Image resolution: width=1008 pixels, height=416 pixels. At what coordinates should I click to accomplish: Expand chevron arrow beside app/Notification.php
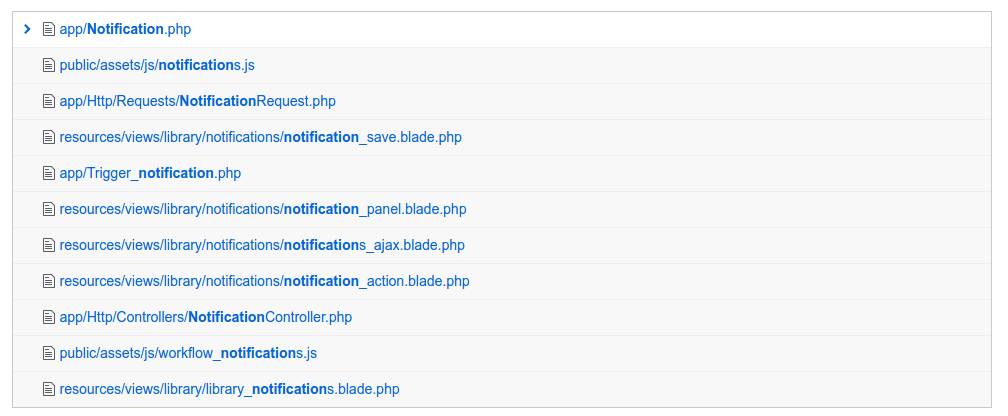tap(27, 30)
